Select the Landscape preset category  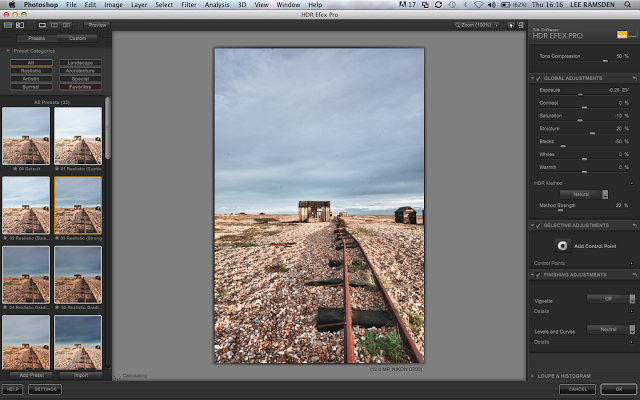pyautogui.click(x=80, y=63)
